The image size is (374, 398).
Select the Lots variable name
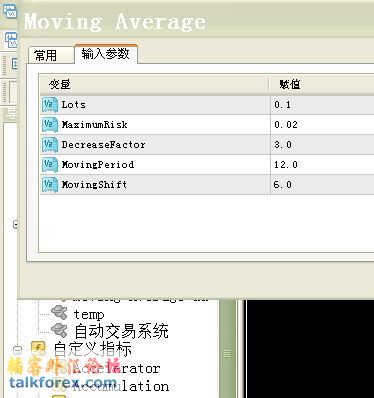click(x=74, y=105)
